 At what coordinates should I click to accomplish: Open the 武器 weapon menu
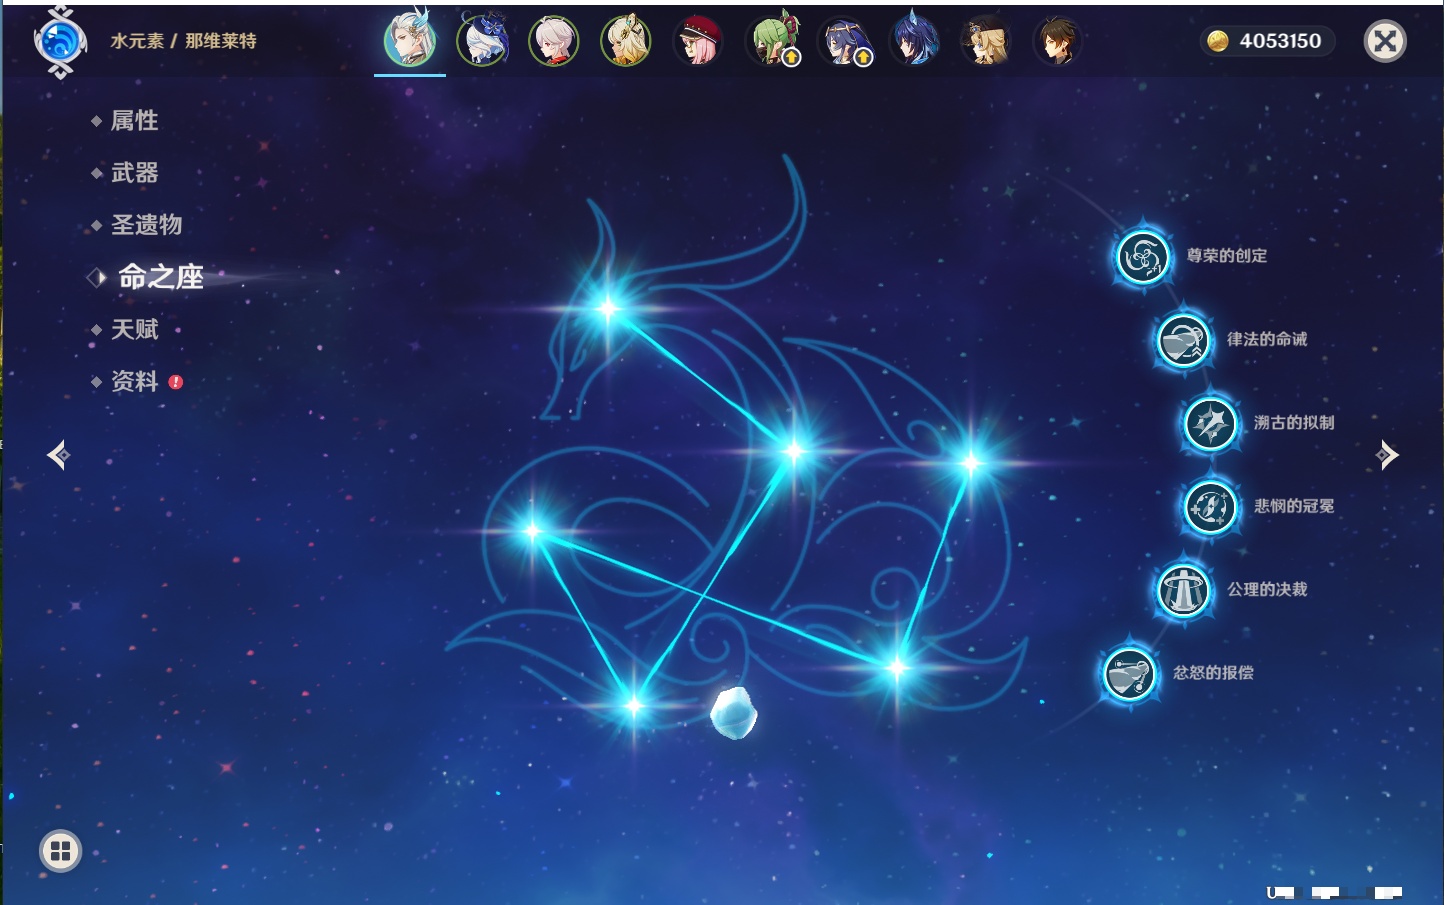tap(134, 173)
